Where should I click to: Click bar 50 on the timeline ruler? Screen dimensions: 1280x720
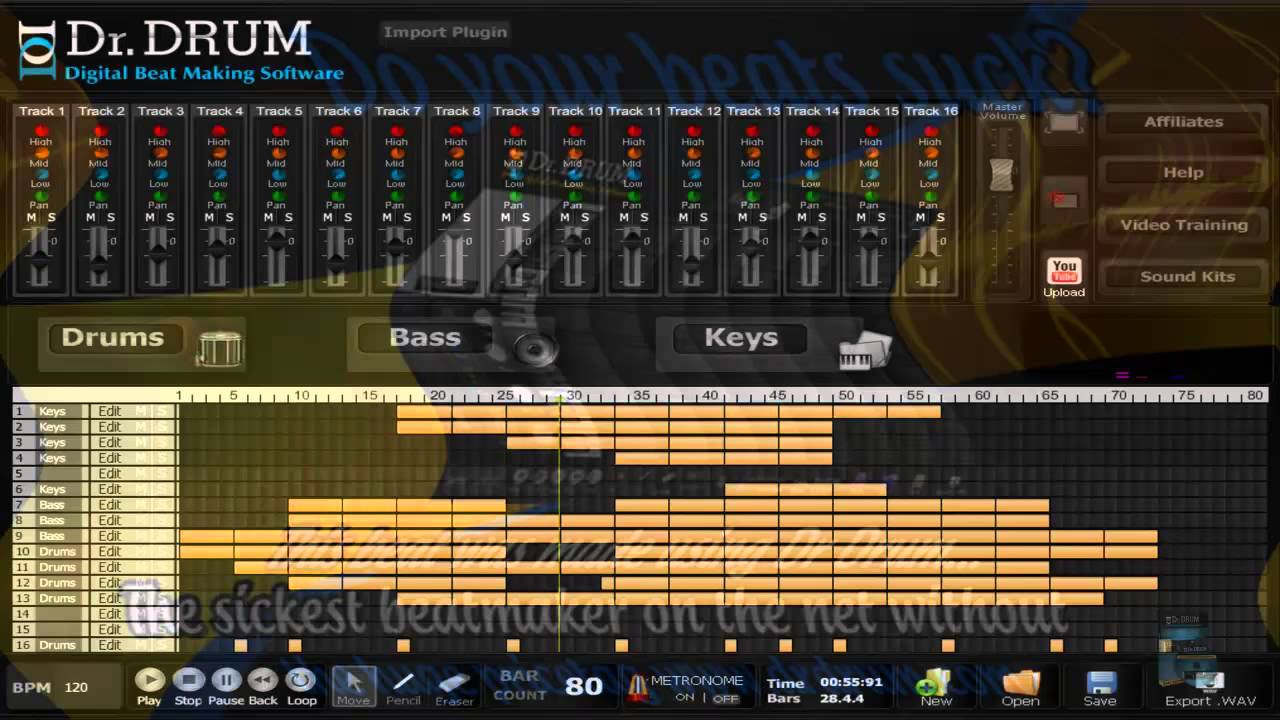[846, 396]
